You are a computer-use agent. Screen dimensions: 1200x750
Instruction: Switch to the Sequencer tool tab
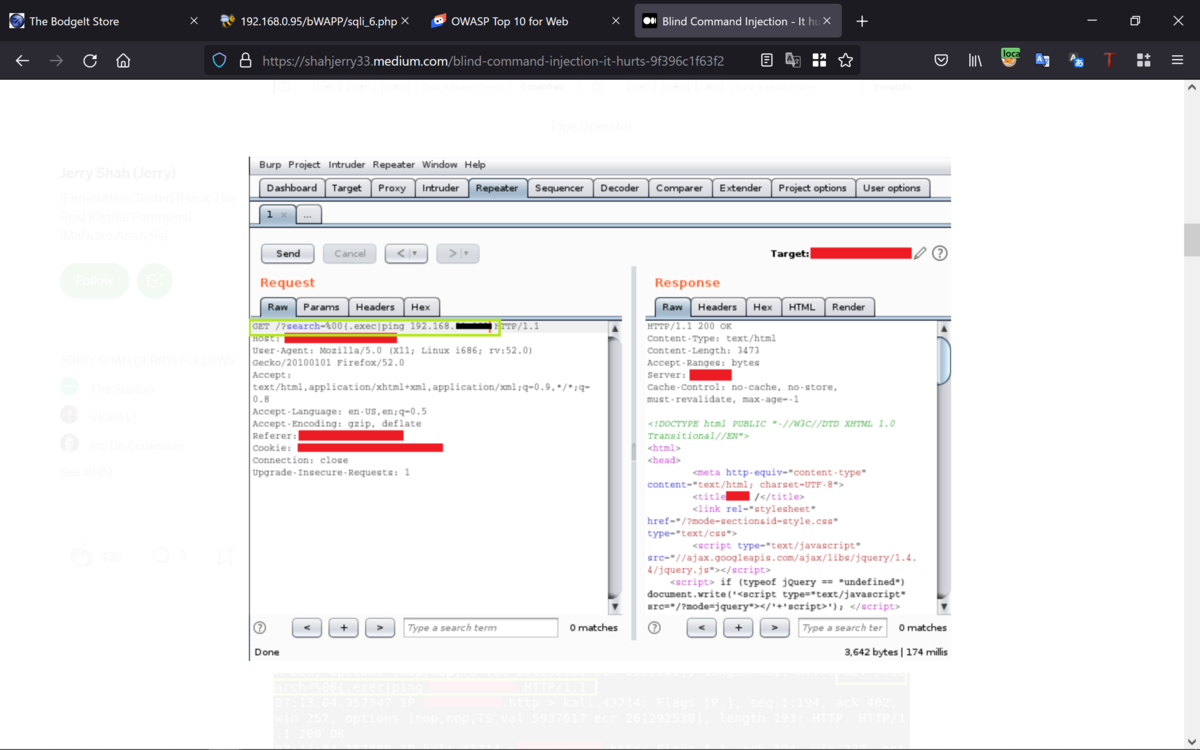559,188
